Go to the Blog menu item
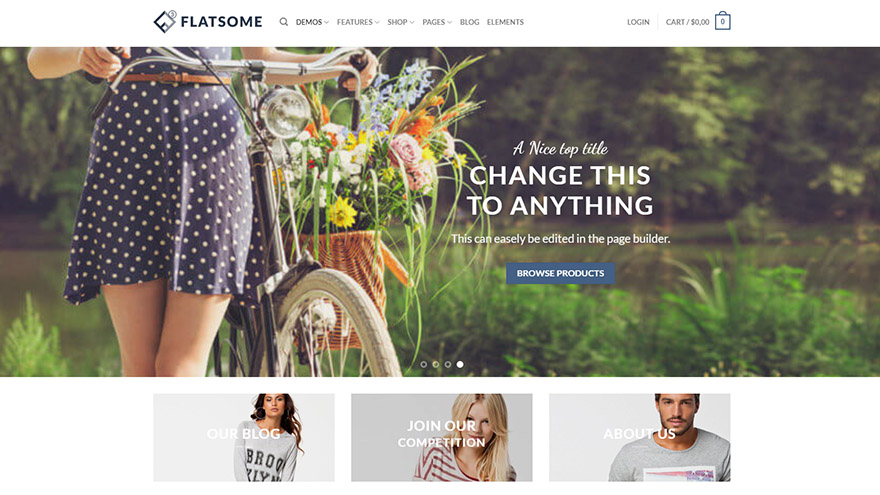Screen dimensions: 880x495 pos(469,22)
